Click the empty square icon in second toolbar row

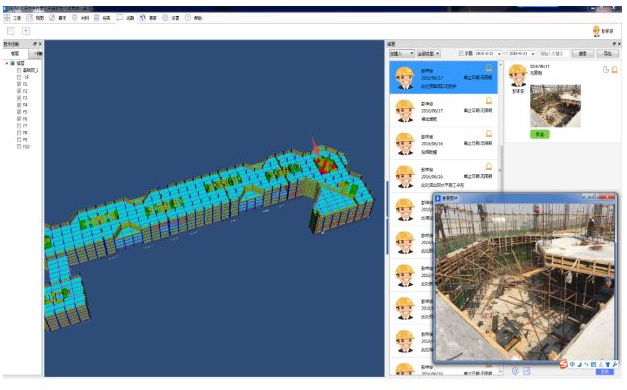tap(11, 31)
